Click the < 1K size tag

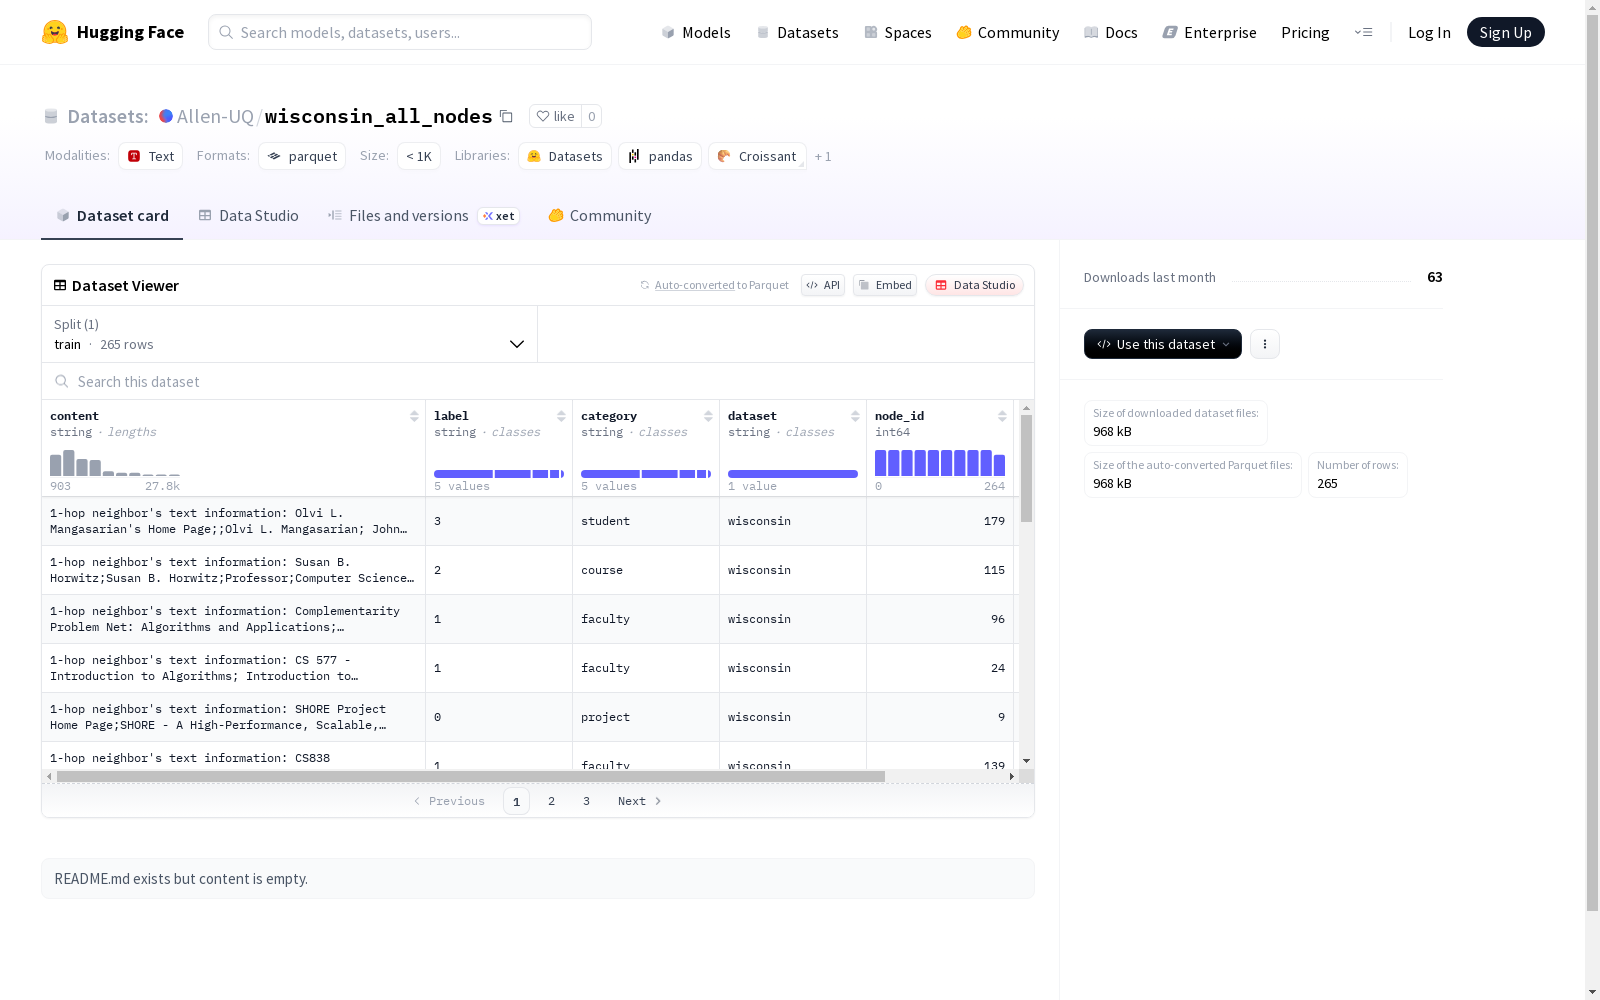(x=419, y=156)
